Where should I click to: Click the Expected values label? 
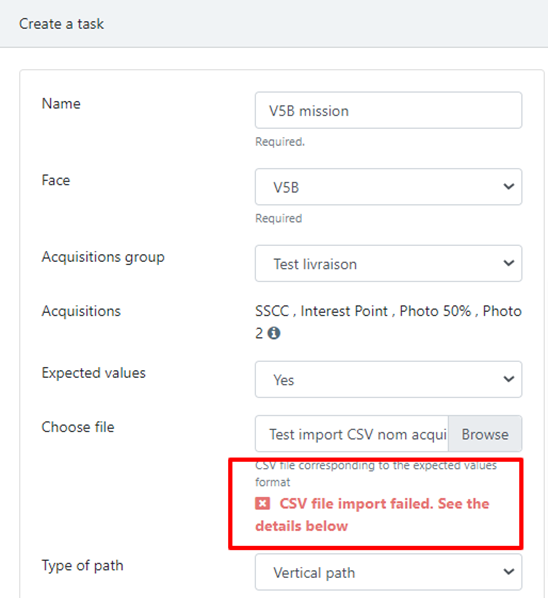click(x=93, y=373)
